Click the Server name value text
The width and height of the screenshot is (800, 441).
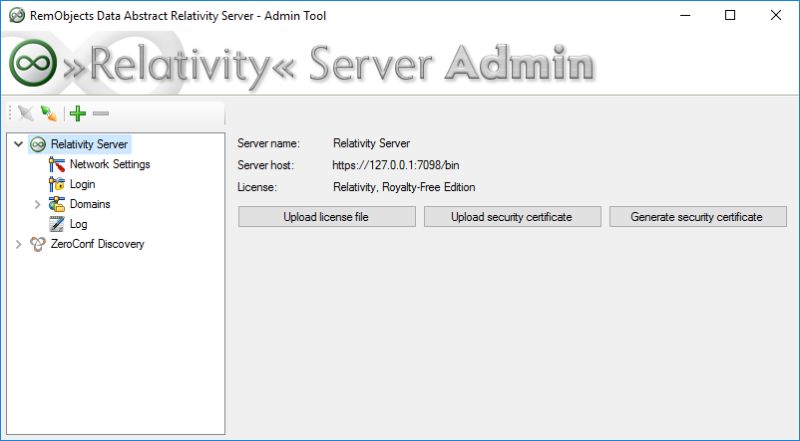(371, 143)
